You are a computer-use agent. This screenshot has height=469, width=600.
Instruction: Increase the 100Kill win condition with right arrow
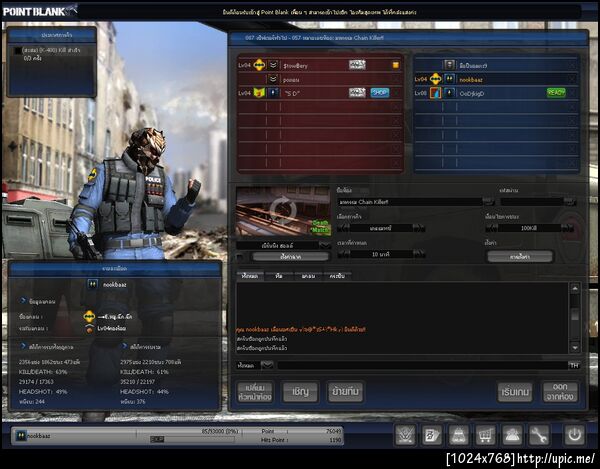pyautogui.click(x=568, y=228)
